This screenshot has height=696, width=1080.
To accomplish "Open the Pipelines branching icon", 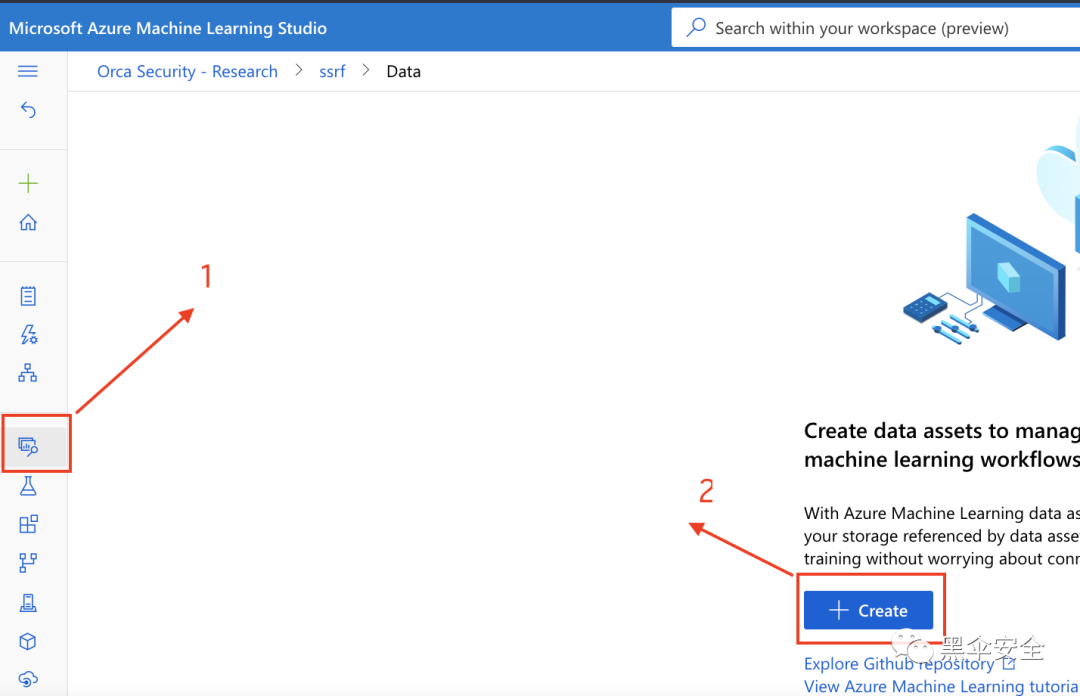I will pyautogui.click(x=28, y=563).
